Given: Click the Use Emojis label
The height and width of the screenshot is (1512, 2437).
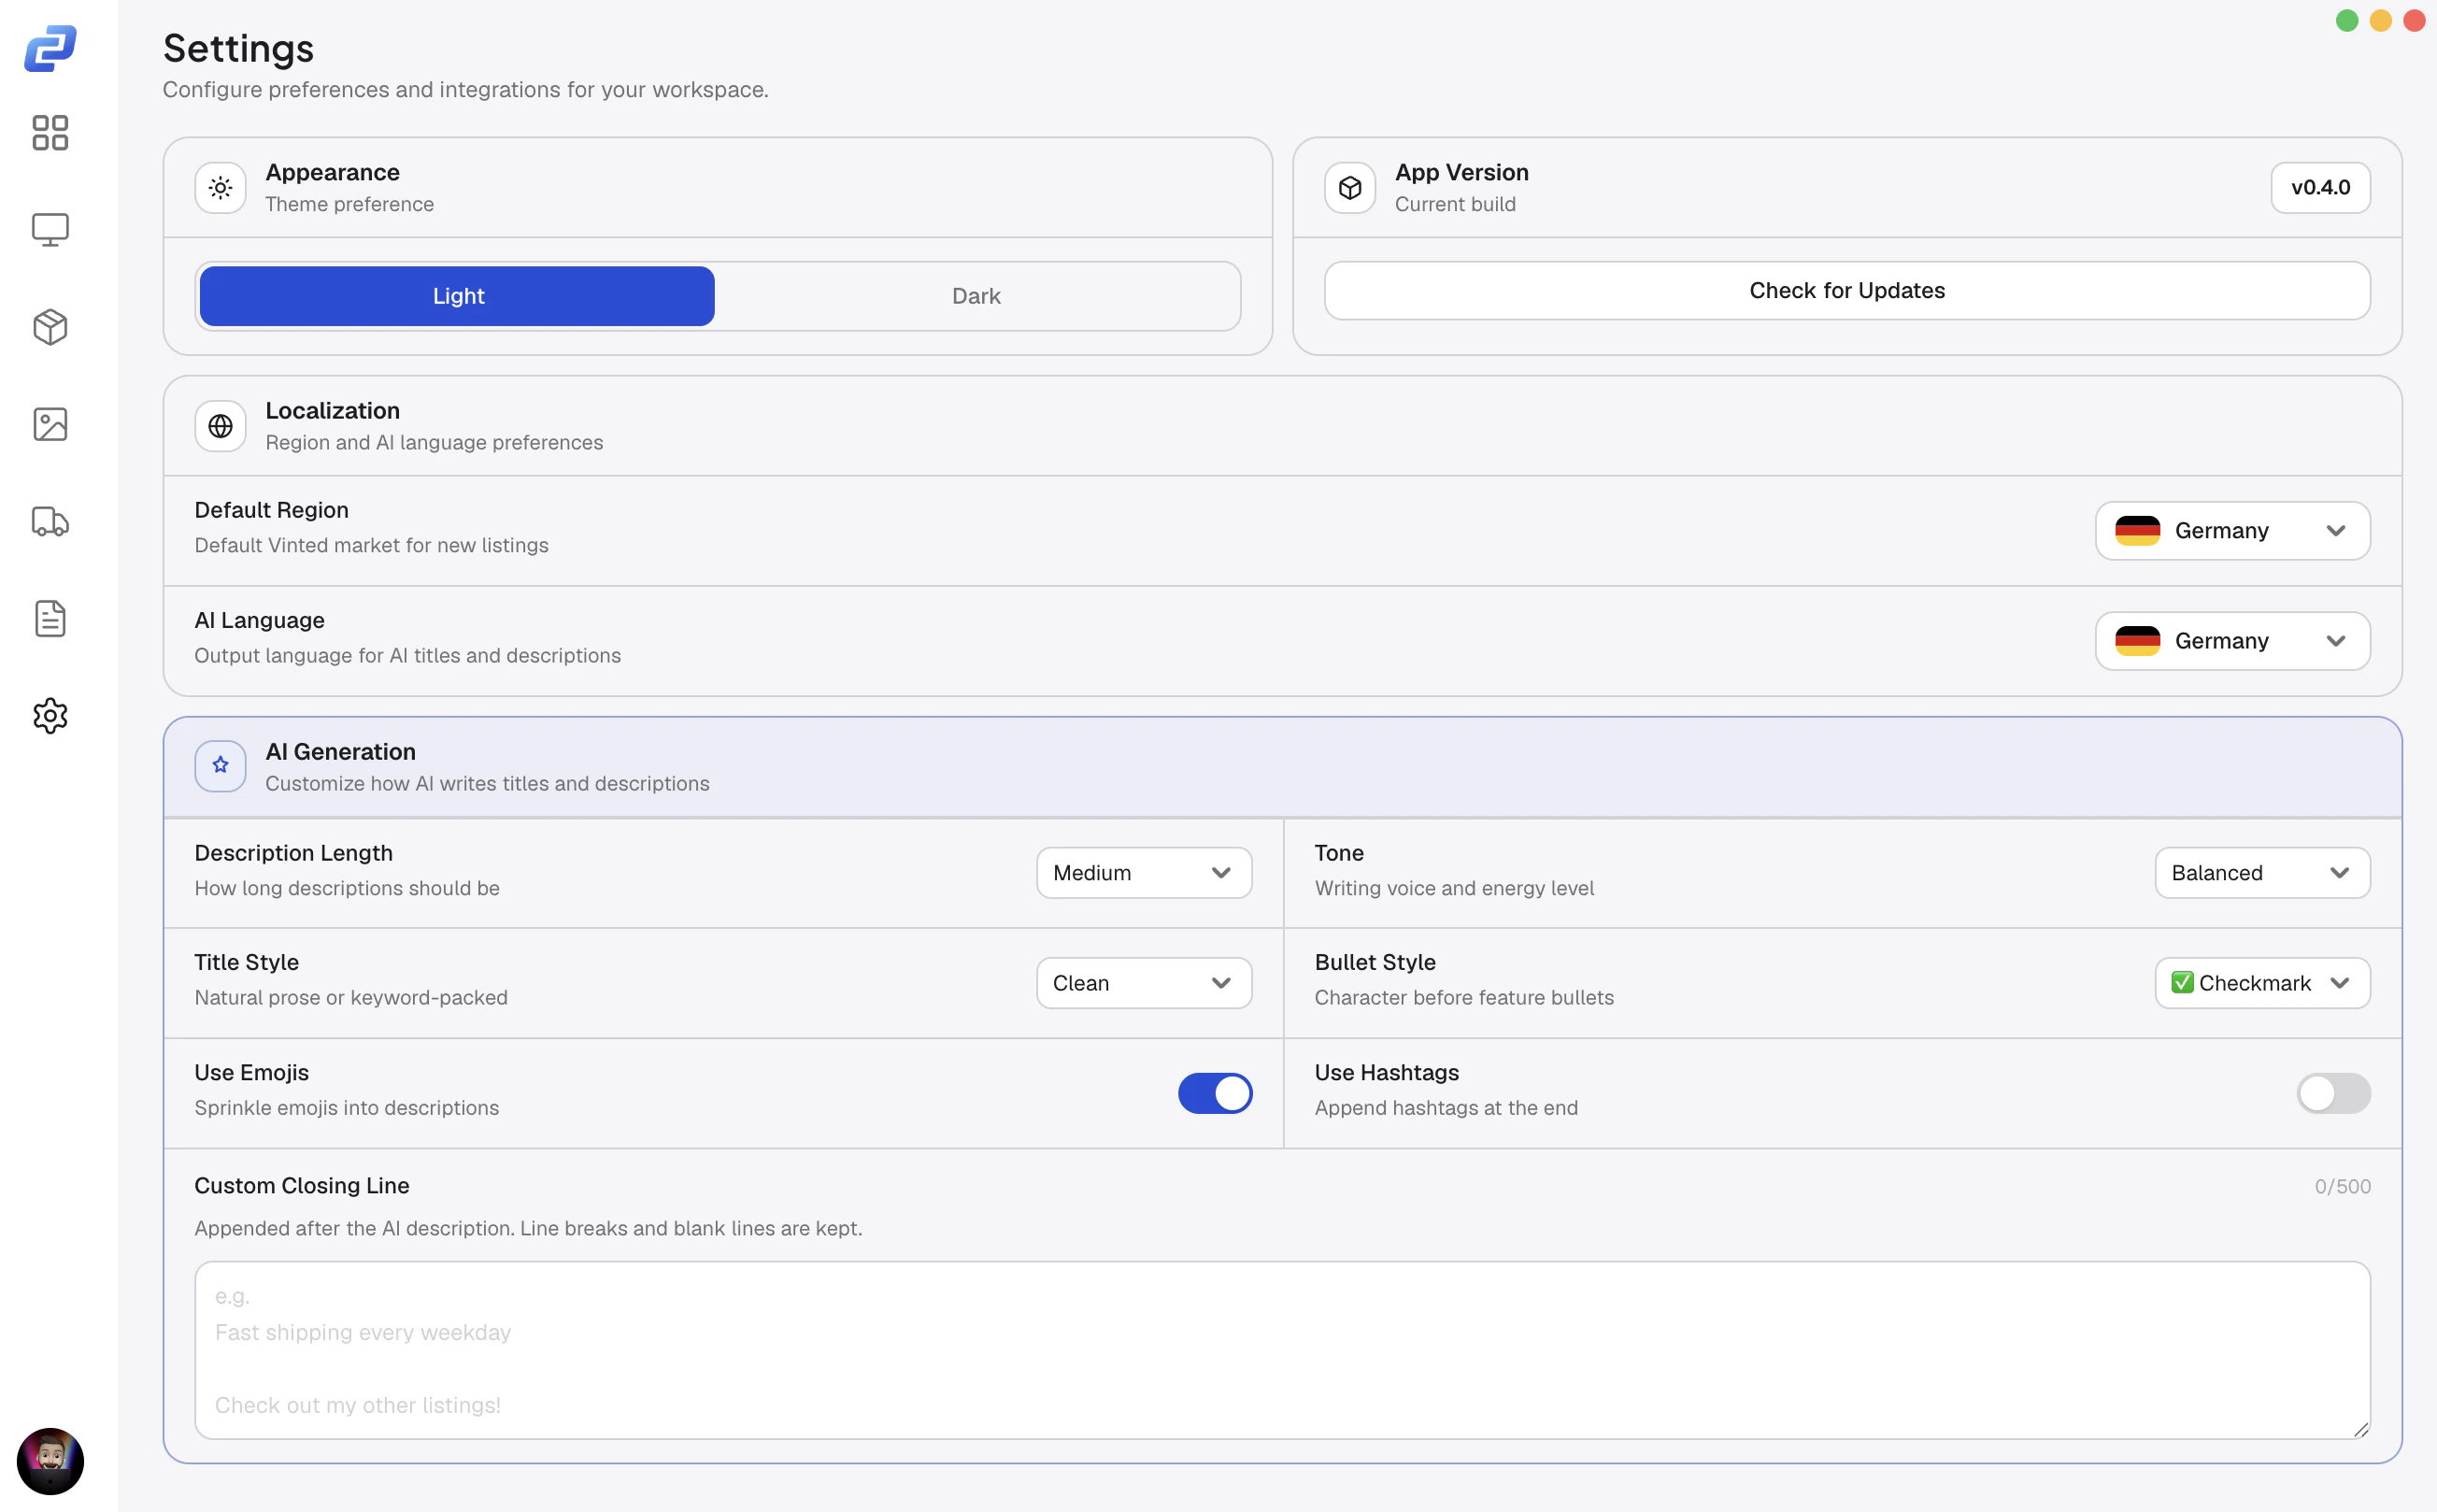Looking at the screenshot, I should click(251, 1072).
